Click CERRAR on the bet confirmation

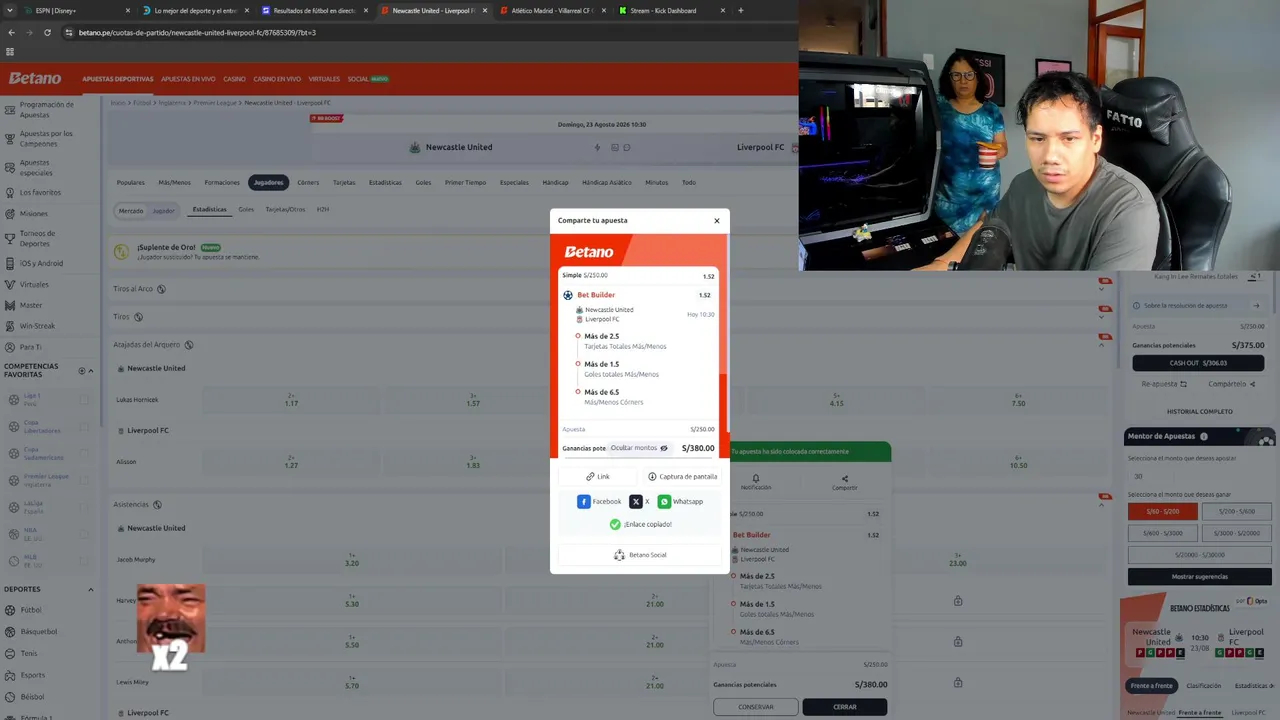[844, 707]
